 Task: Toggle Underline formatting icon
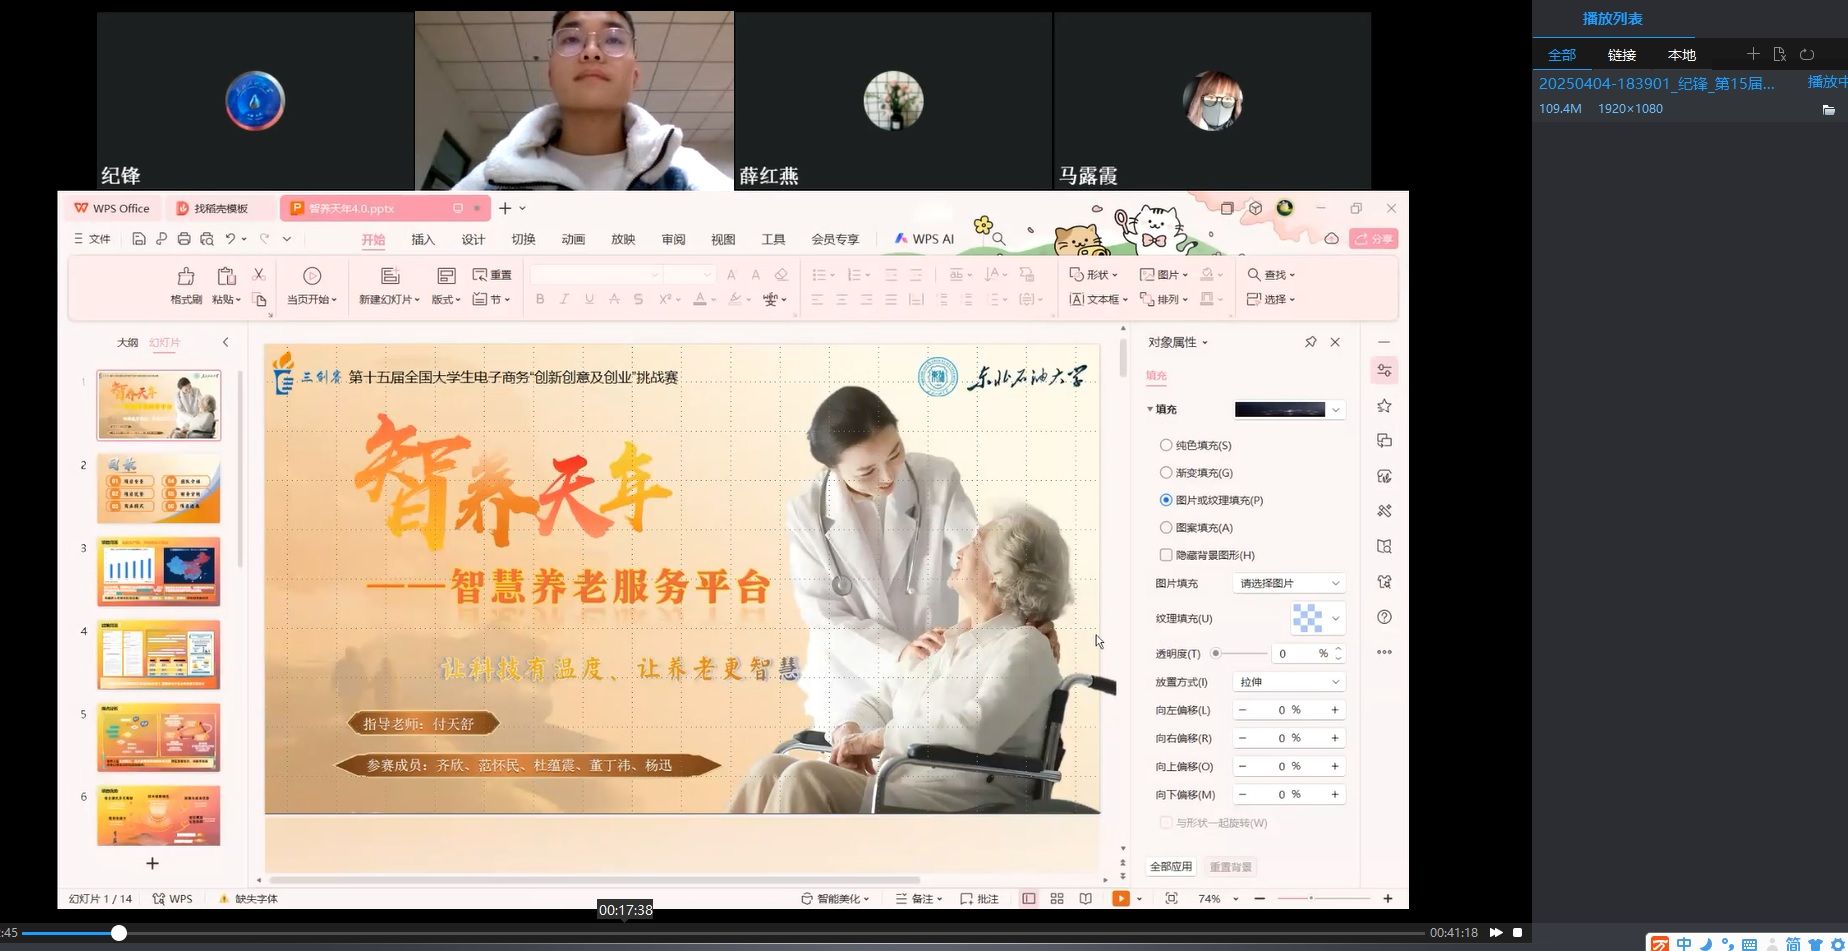click(589, 299)
